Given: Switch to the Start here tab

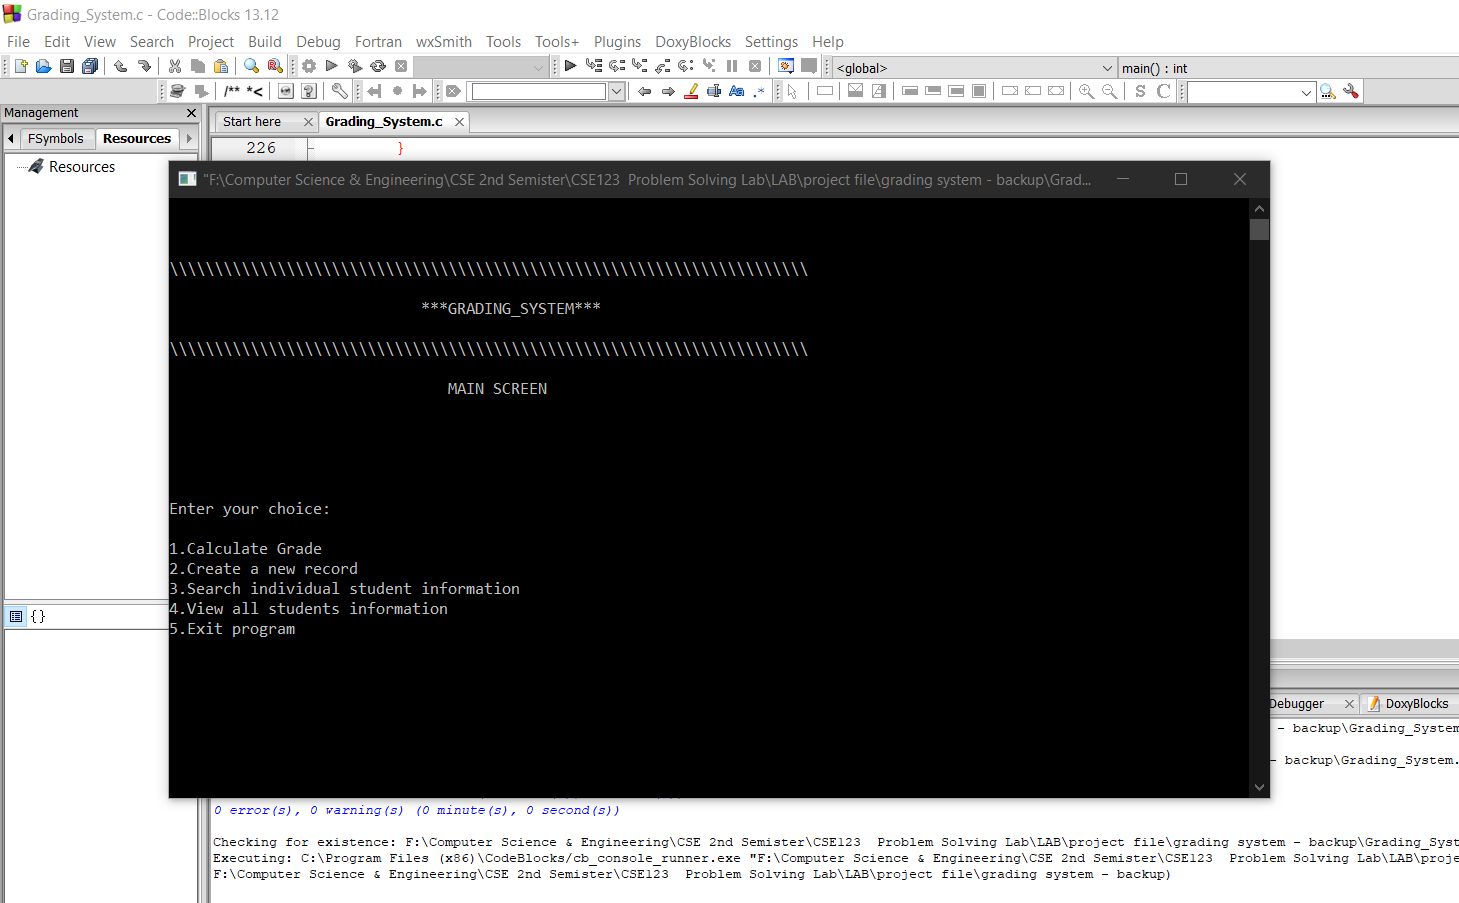Looking at the screenshot, I should click(252, 121).
